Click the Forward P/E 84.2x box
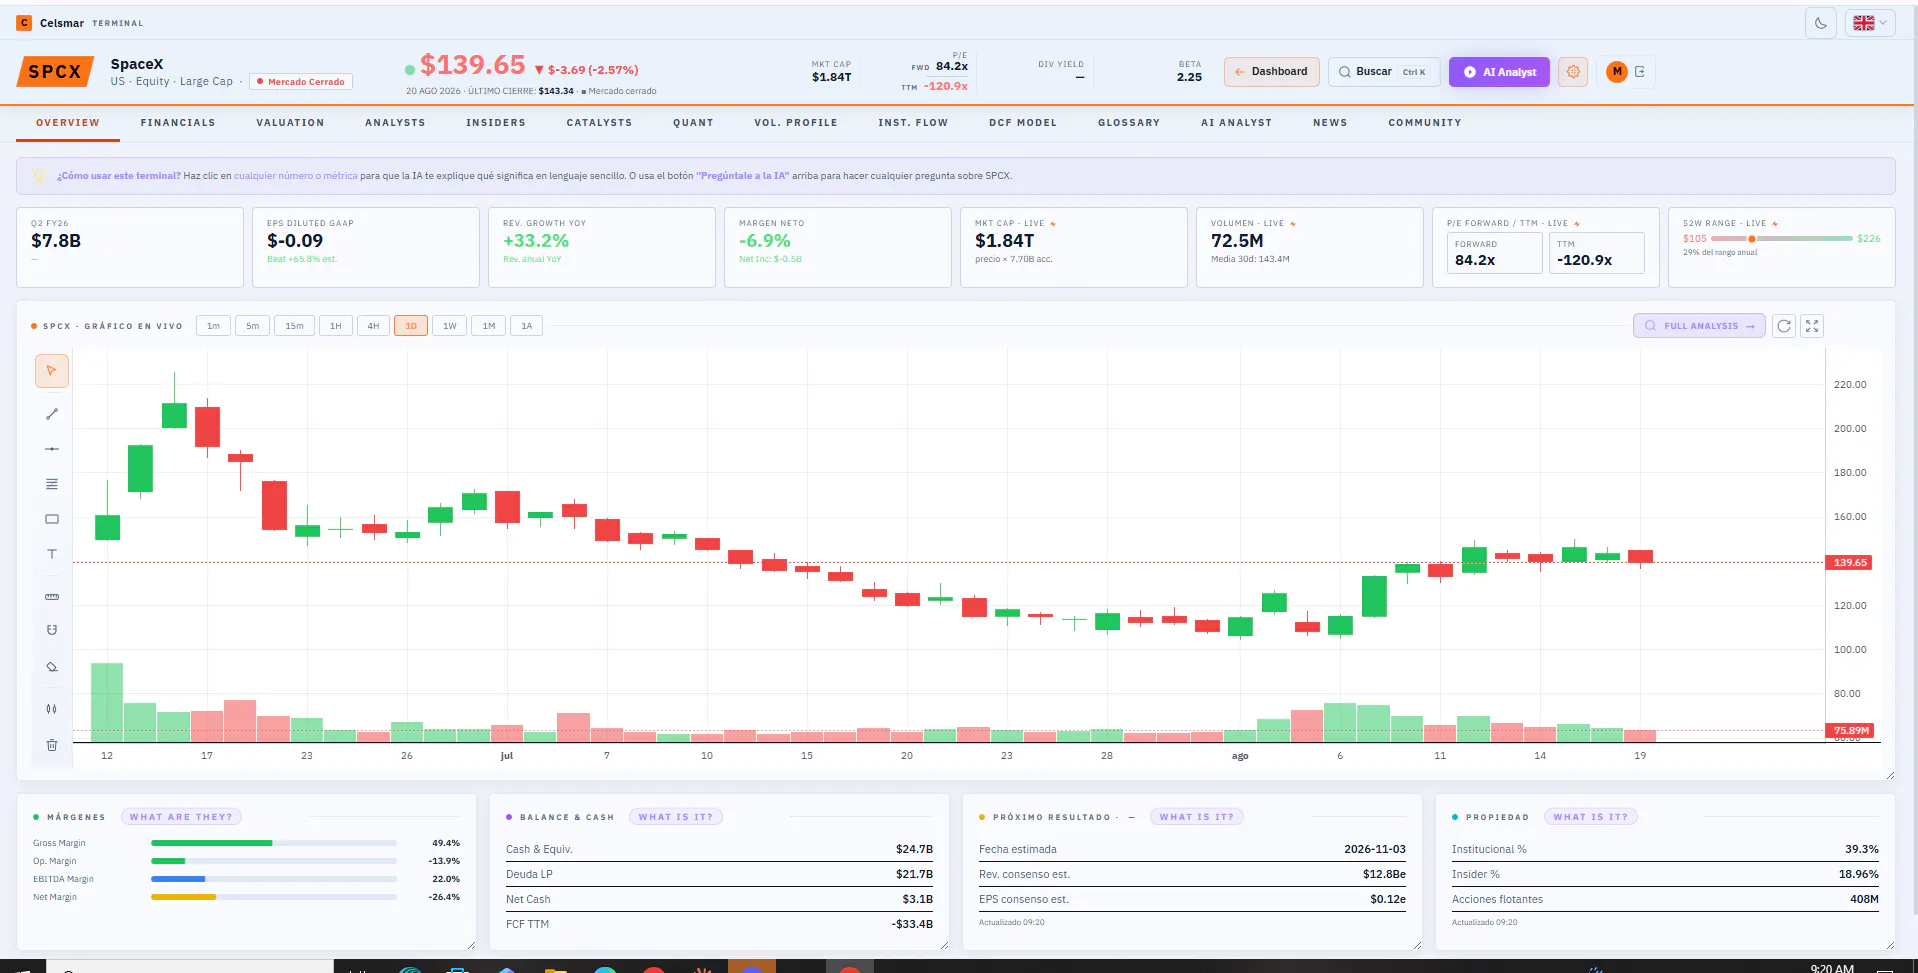The image size is (1918, 973). point(1495,253)
